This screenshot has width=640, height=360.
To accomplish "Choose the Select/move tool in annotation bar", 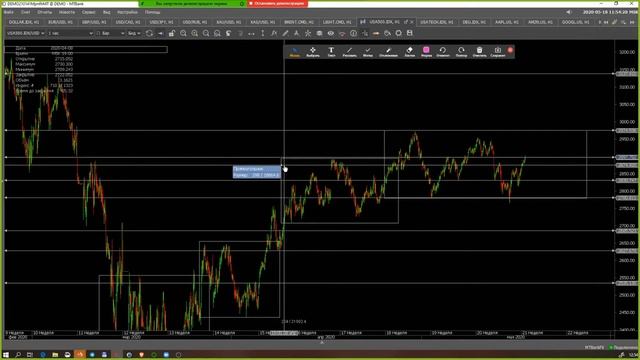I will click(x=313, y=52).
